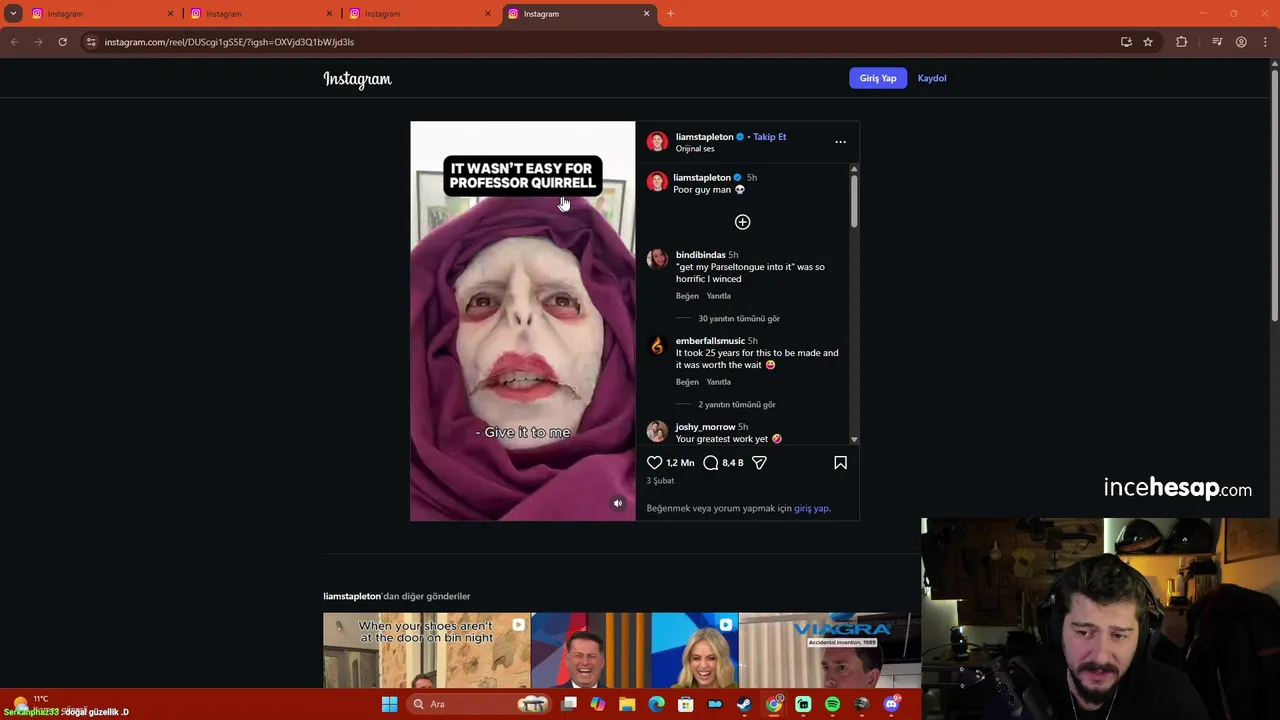
Task: Like the reel with the heart icon
Action: pyautogui.click(x=654, y=463)
